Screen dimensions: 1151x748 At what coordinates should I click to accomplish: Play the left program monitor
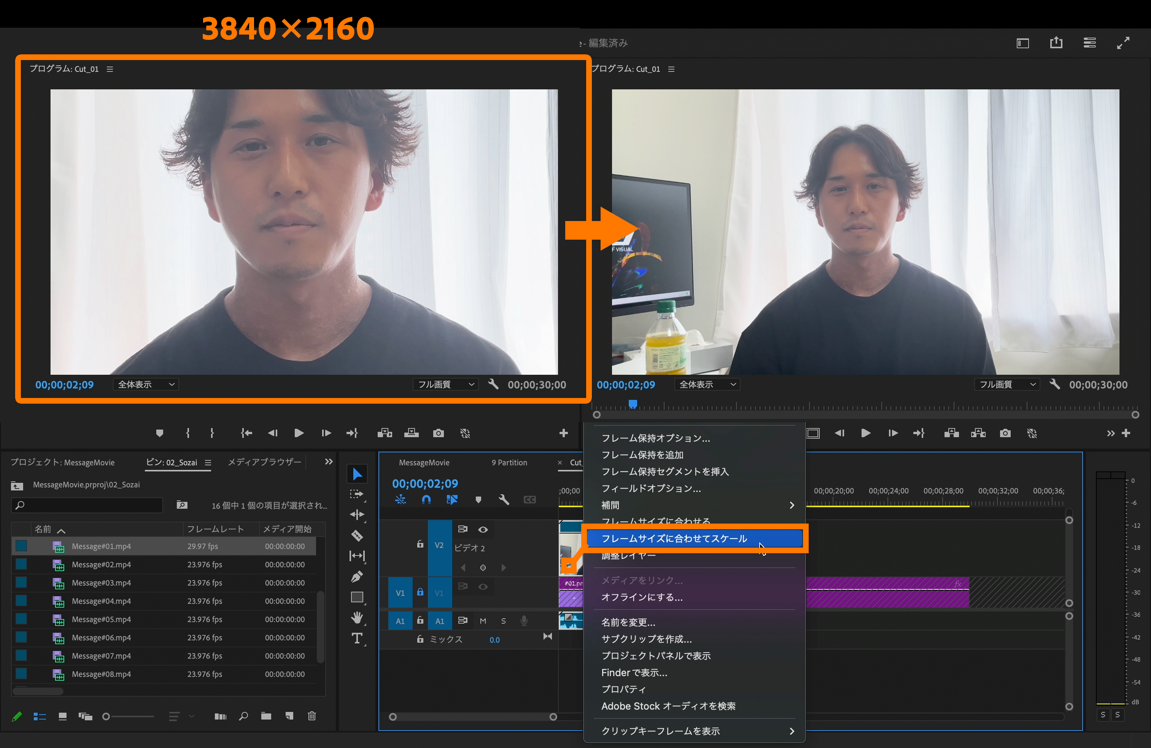coord(299,434)
